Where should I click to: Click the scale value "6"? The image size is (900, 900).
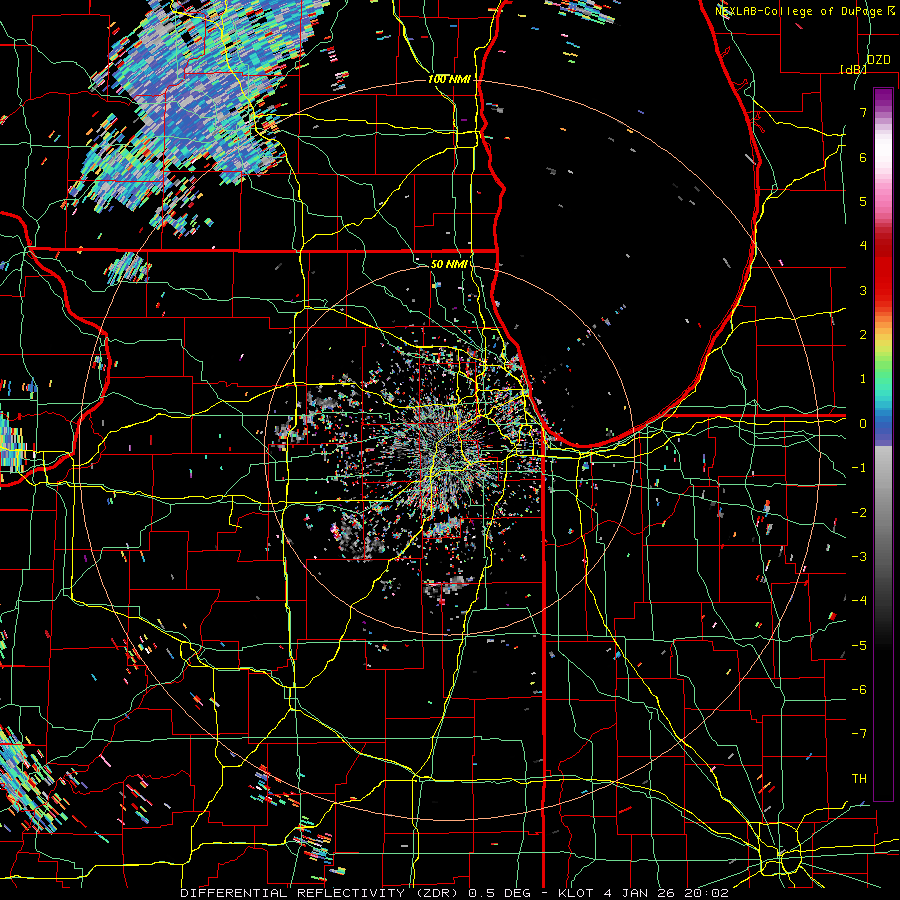tap(863, 157)
